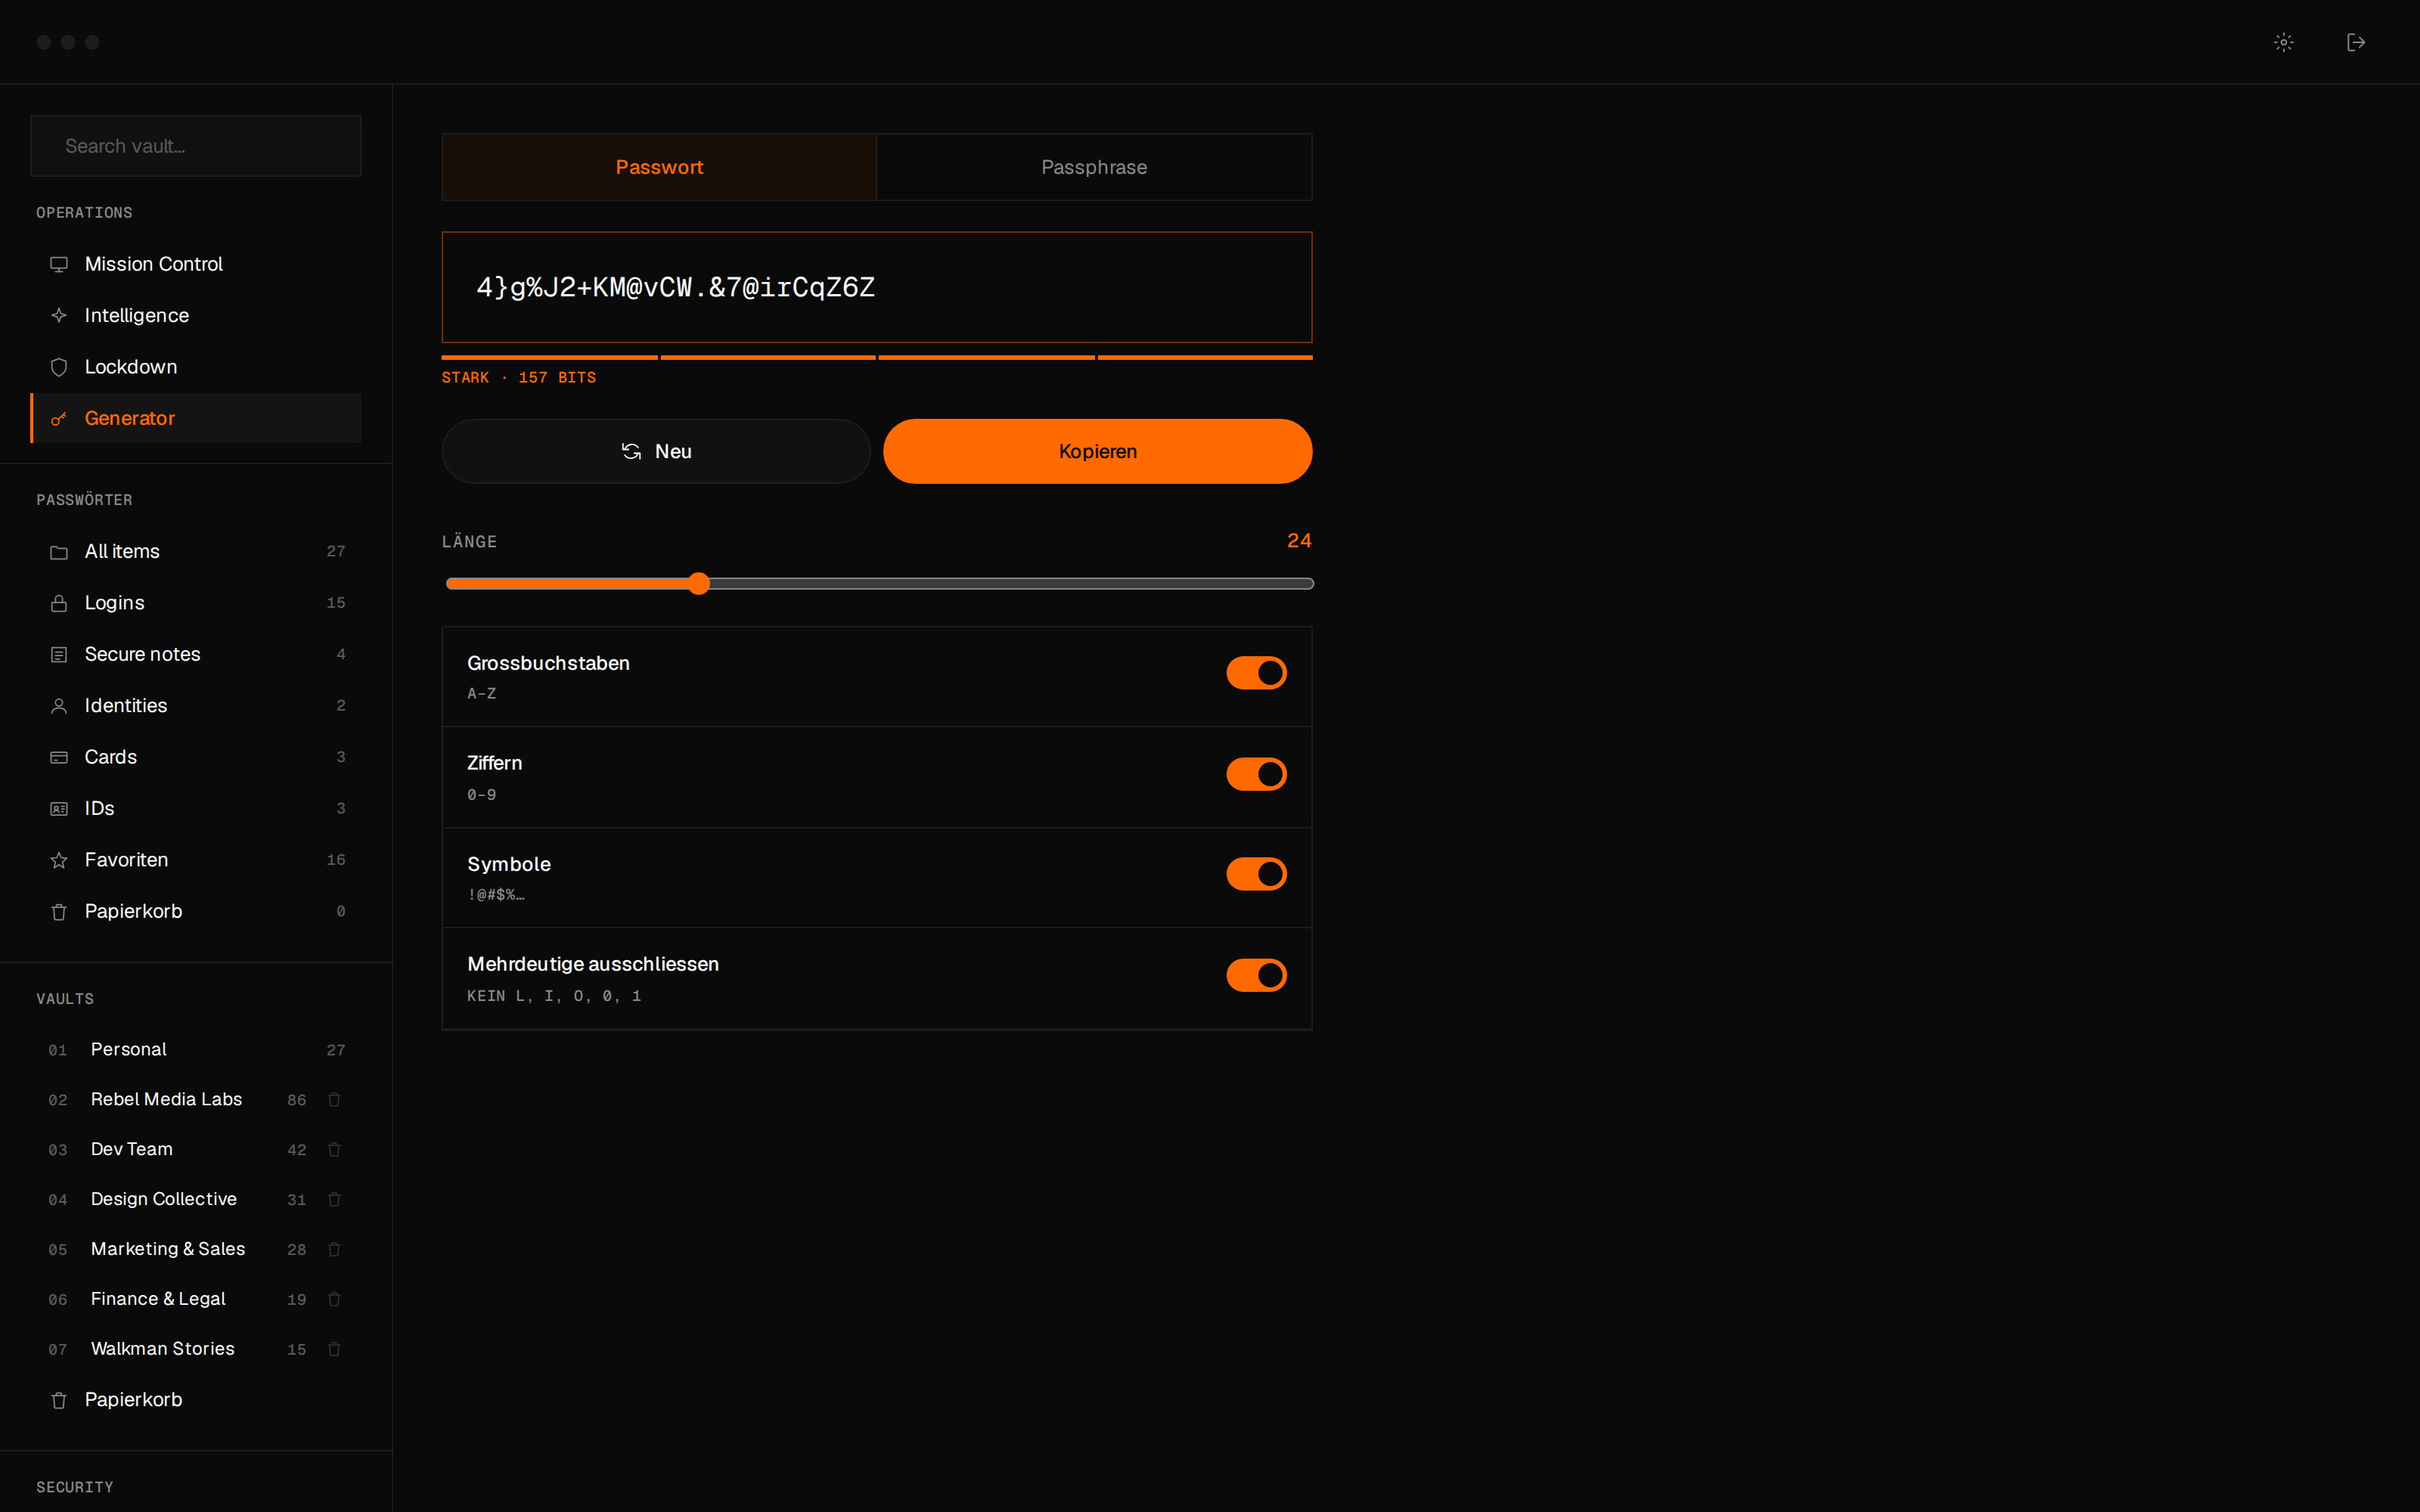
Task: Click the Länge slider handle
Action: [x=699, y=583]
